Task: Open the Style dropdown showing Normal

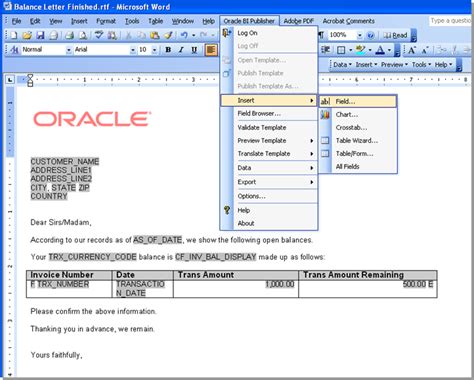Action: (x=69, y=50)
